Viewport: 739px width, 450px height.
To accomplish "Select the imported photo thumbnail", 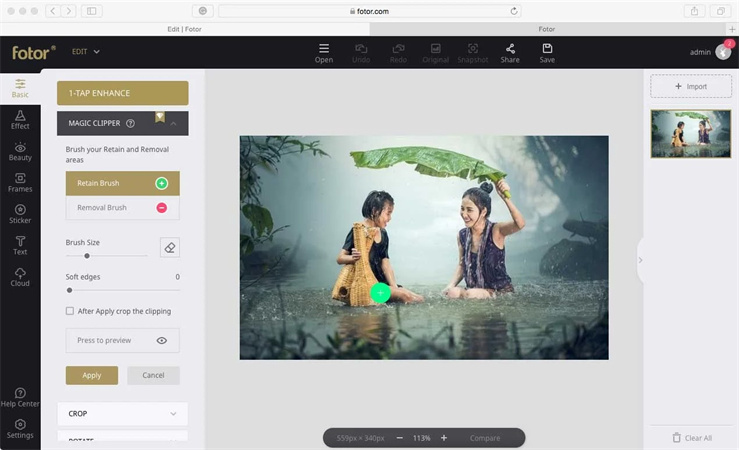I will coord(690,134).
